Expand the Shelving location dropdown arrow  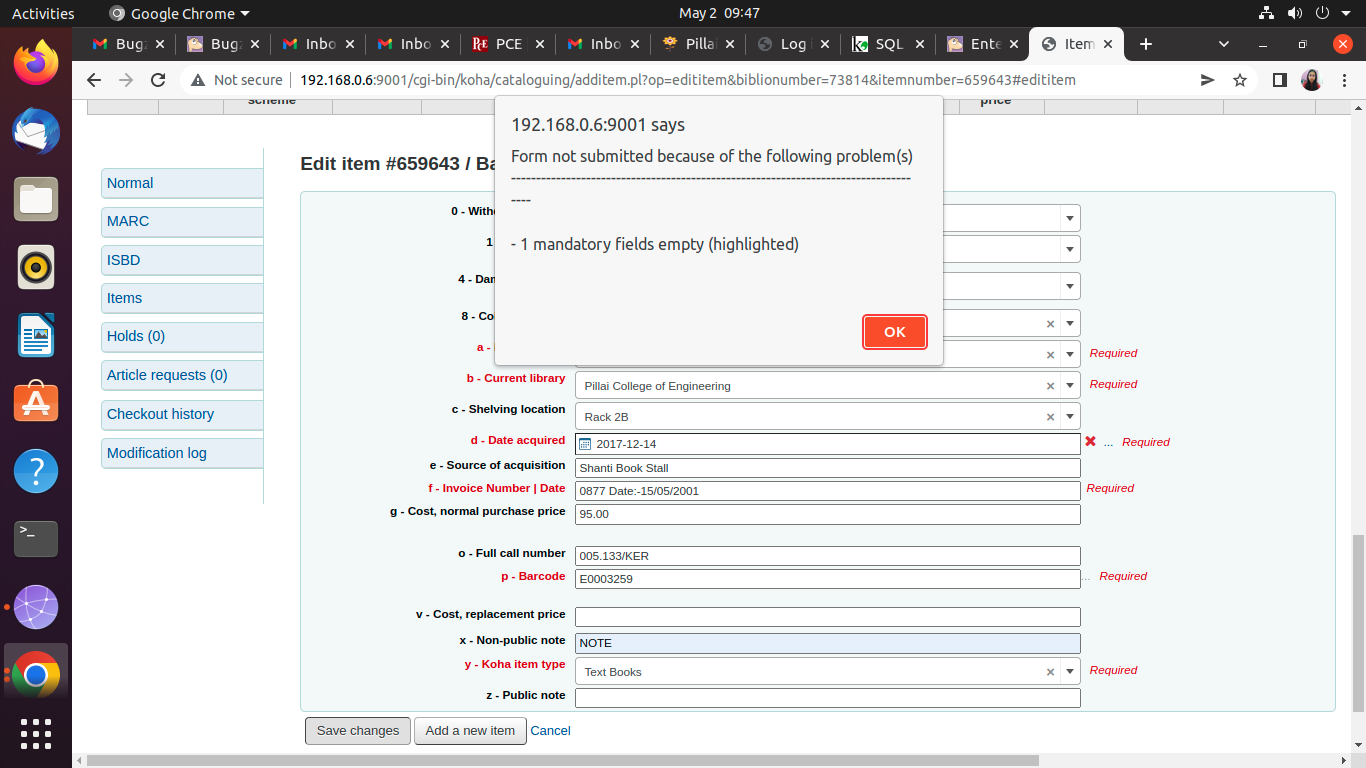click(x=1070, y=417)
